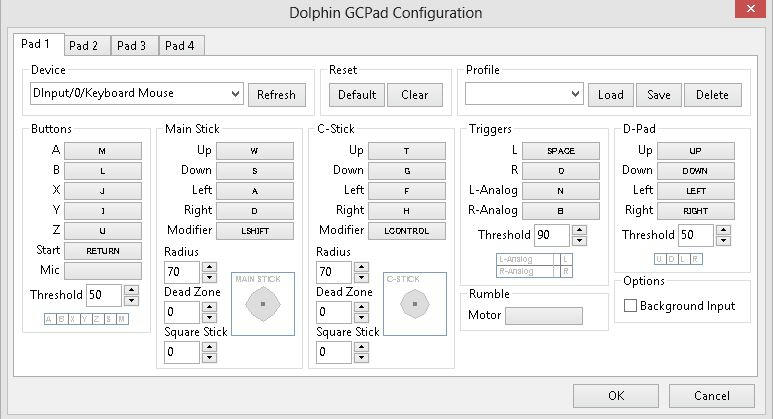The image size is (773, 419).
Task: Rebind C-Stick Up mapped to T
Action: 407,151
